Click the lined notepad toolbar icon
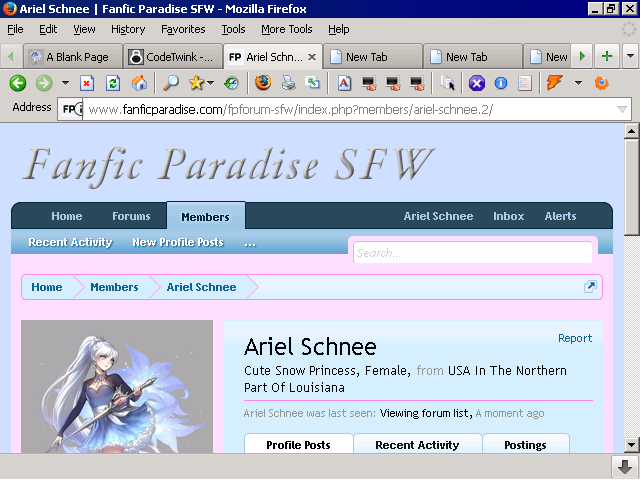 [525, 83]
